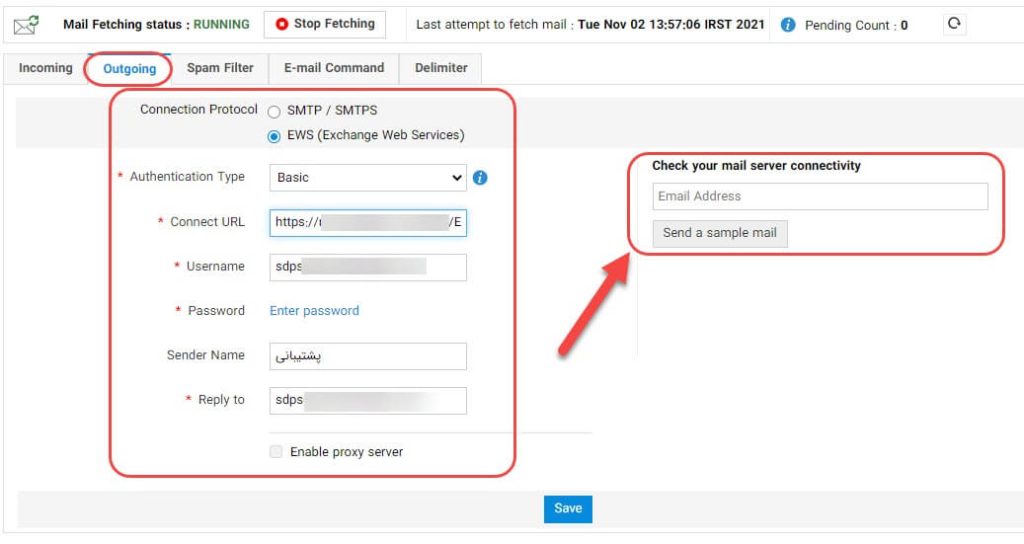Select the SMTP / SMTPS radio button

[274, 112]
